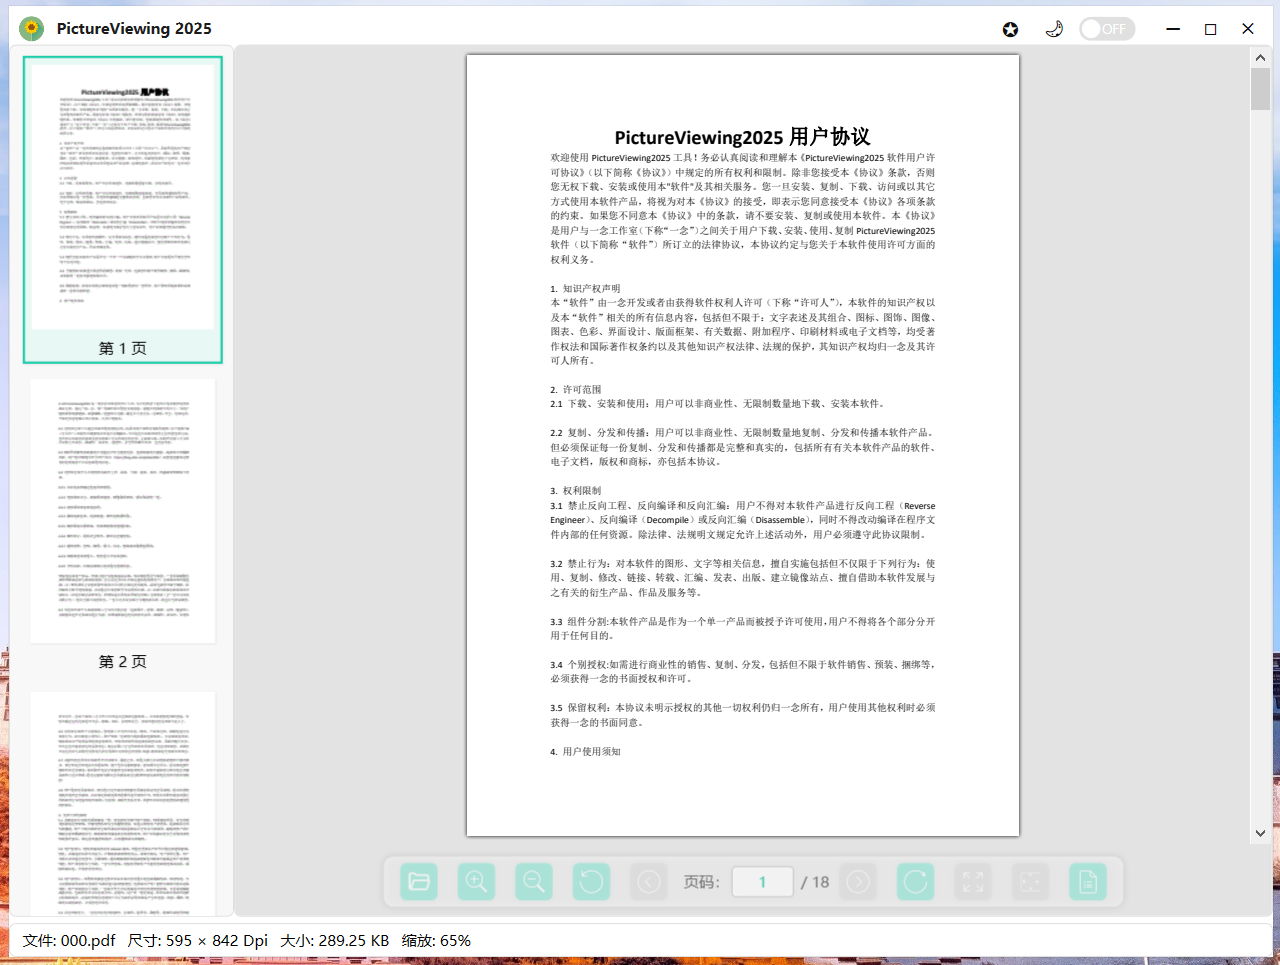Go to the previous page arrow
1280x965 pixels.
click(x=649, y=881)
